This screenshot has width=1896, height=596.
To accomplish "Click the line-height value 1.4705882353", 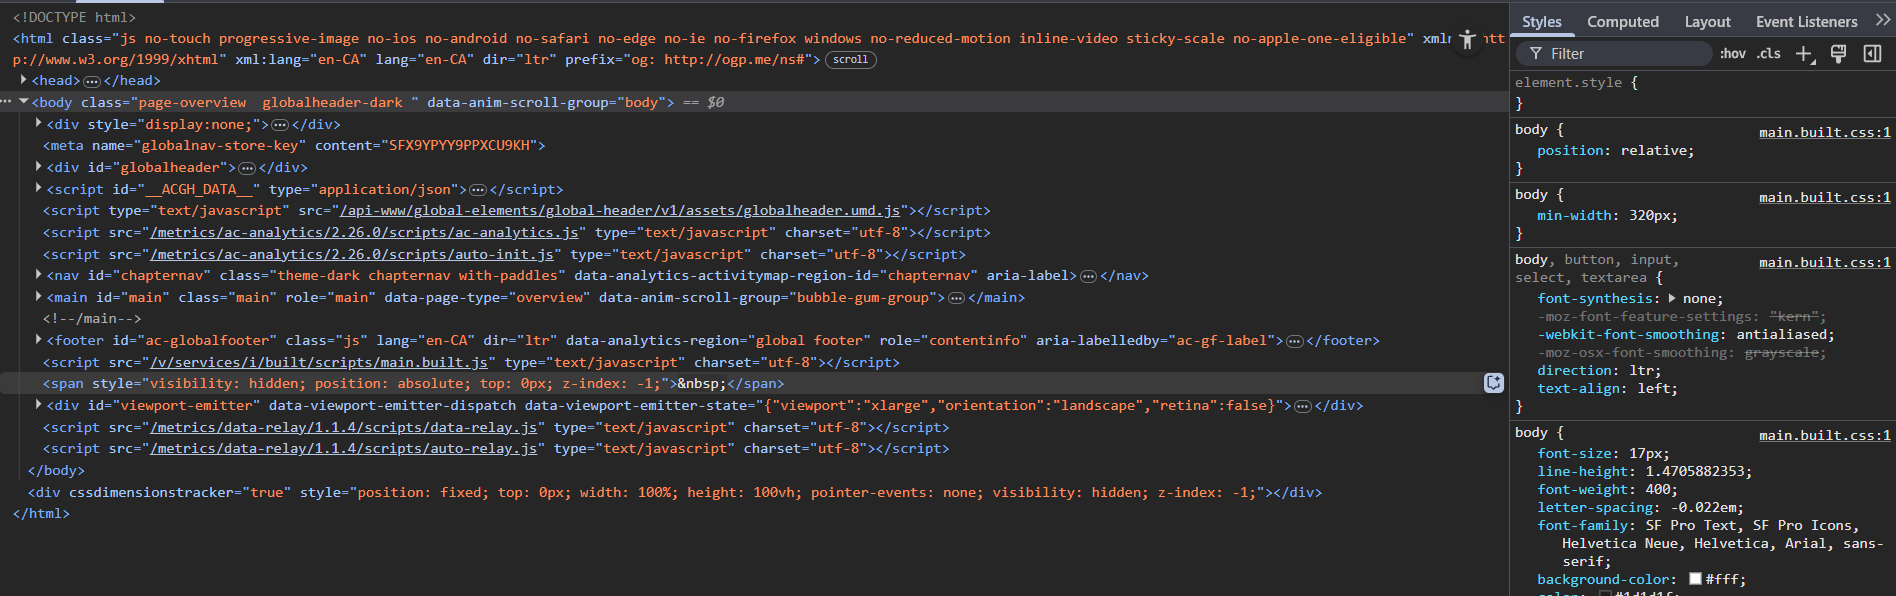I will [1698, 472].
